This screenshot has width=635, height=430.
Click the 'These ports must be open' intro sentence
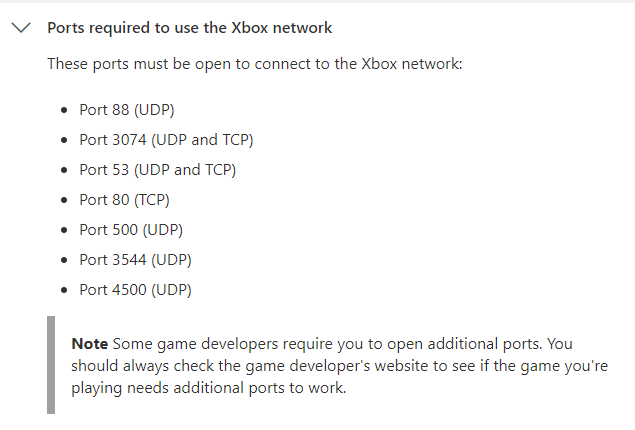254,64
